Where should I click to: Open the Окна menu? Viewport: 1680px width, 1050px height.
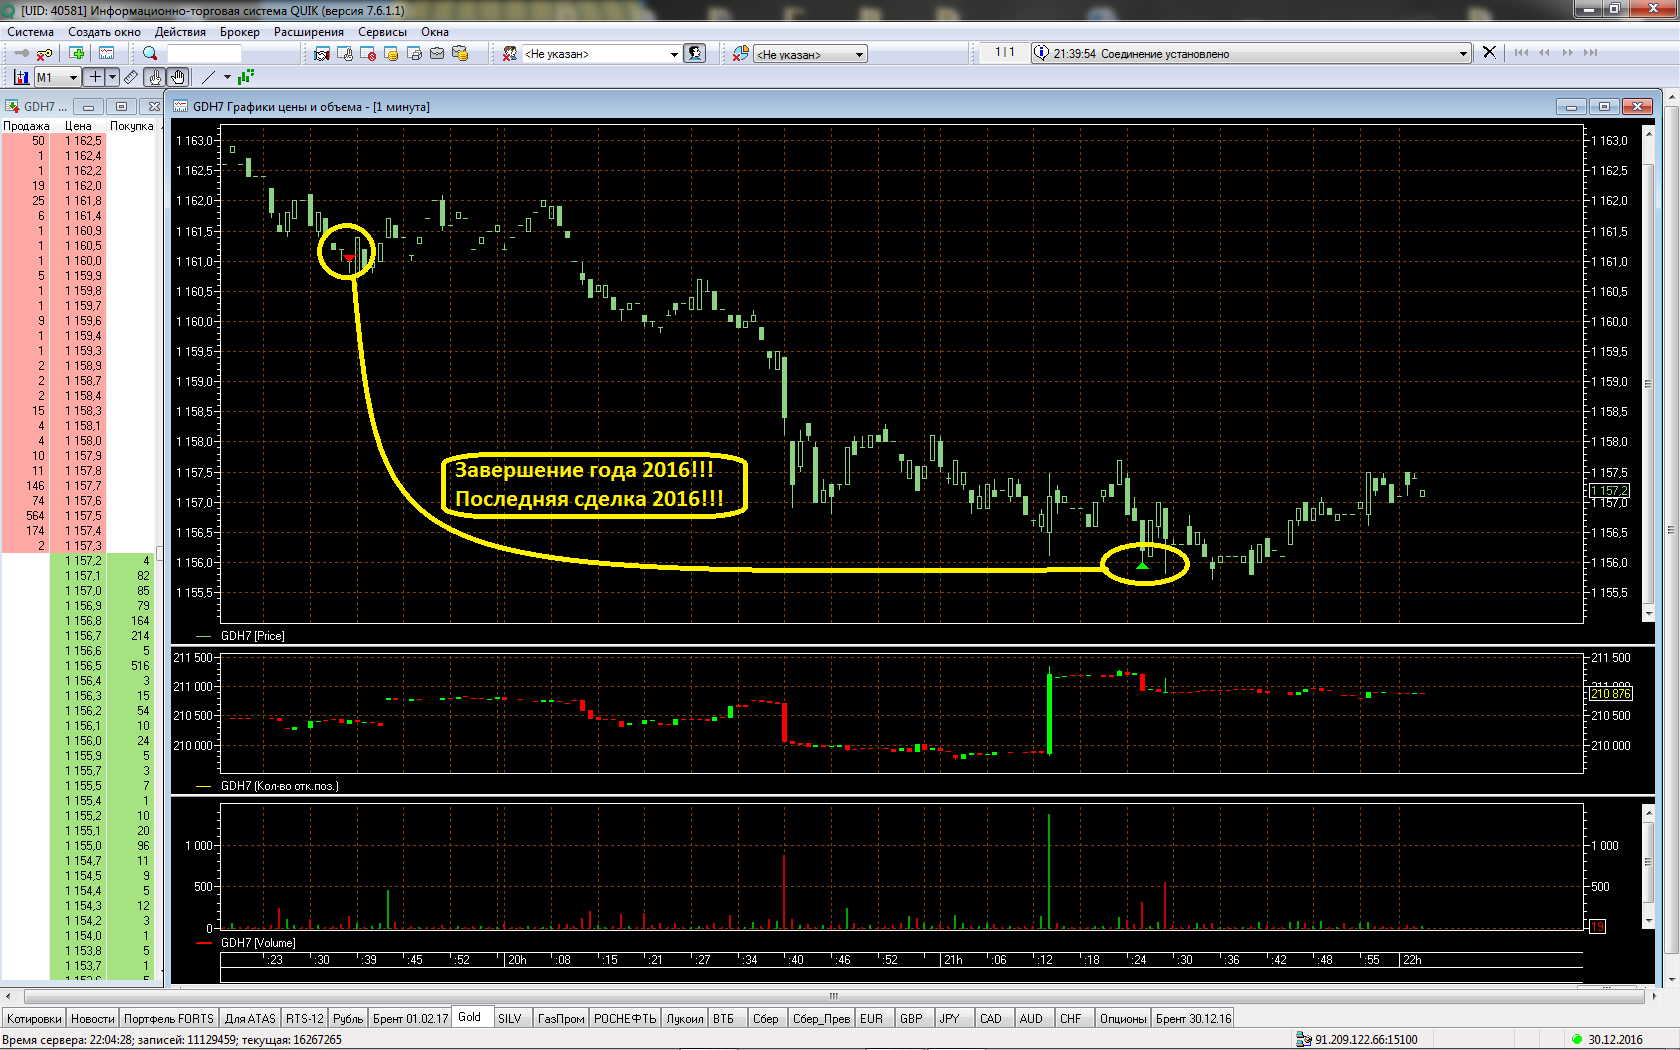(x=435, y=32)
